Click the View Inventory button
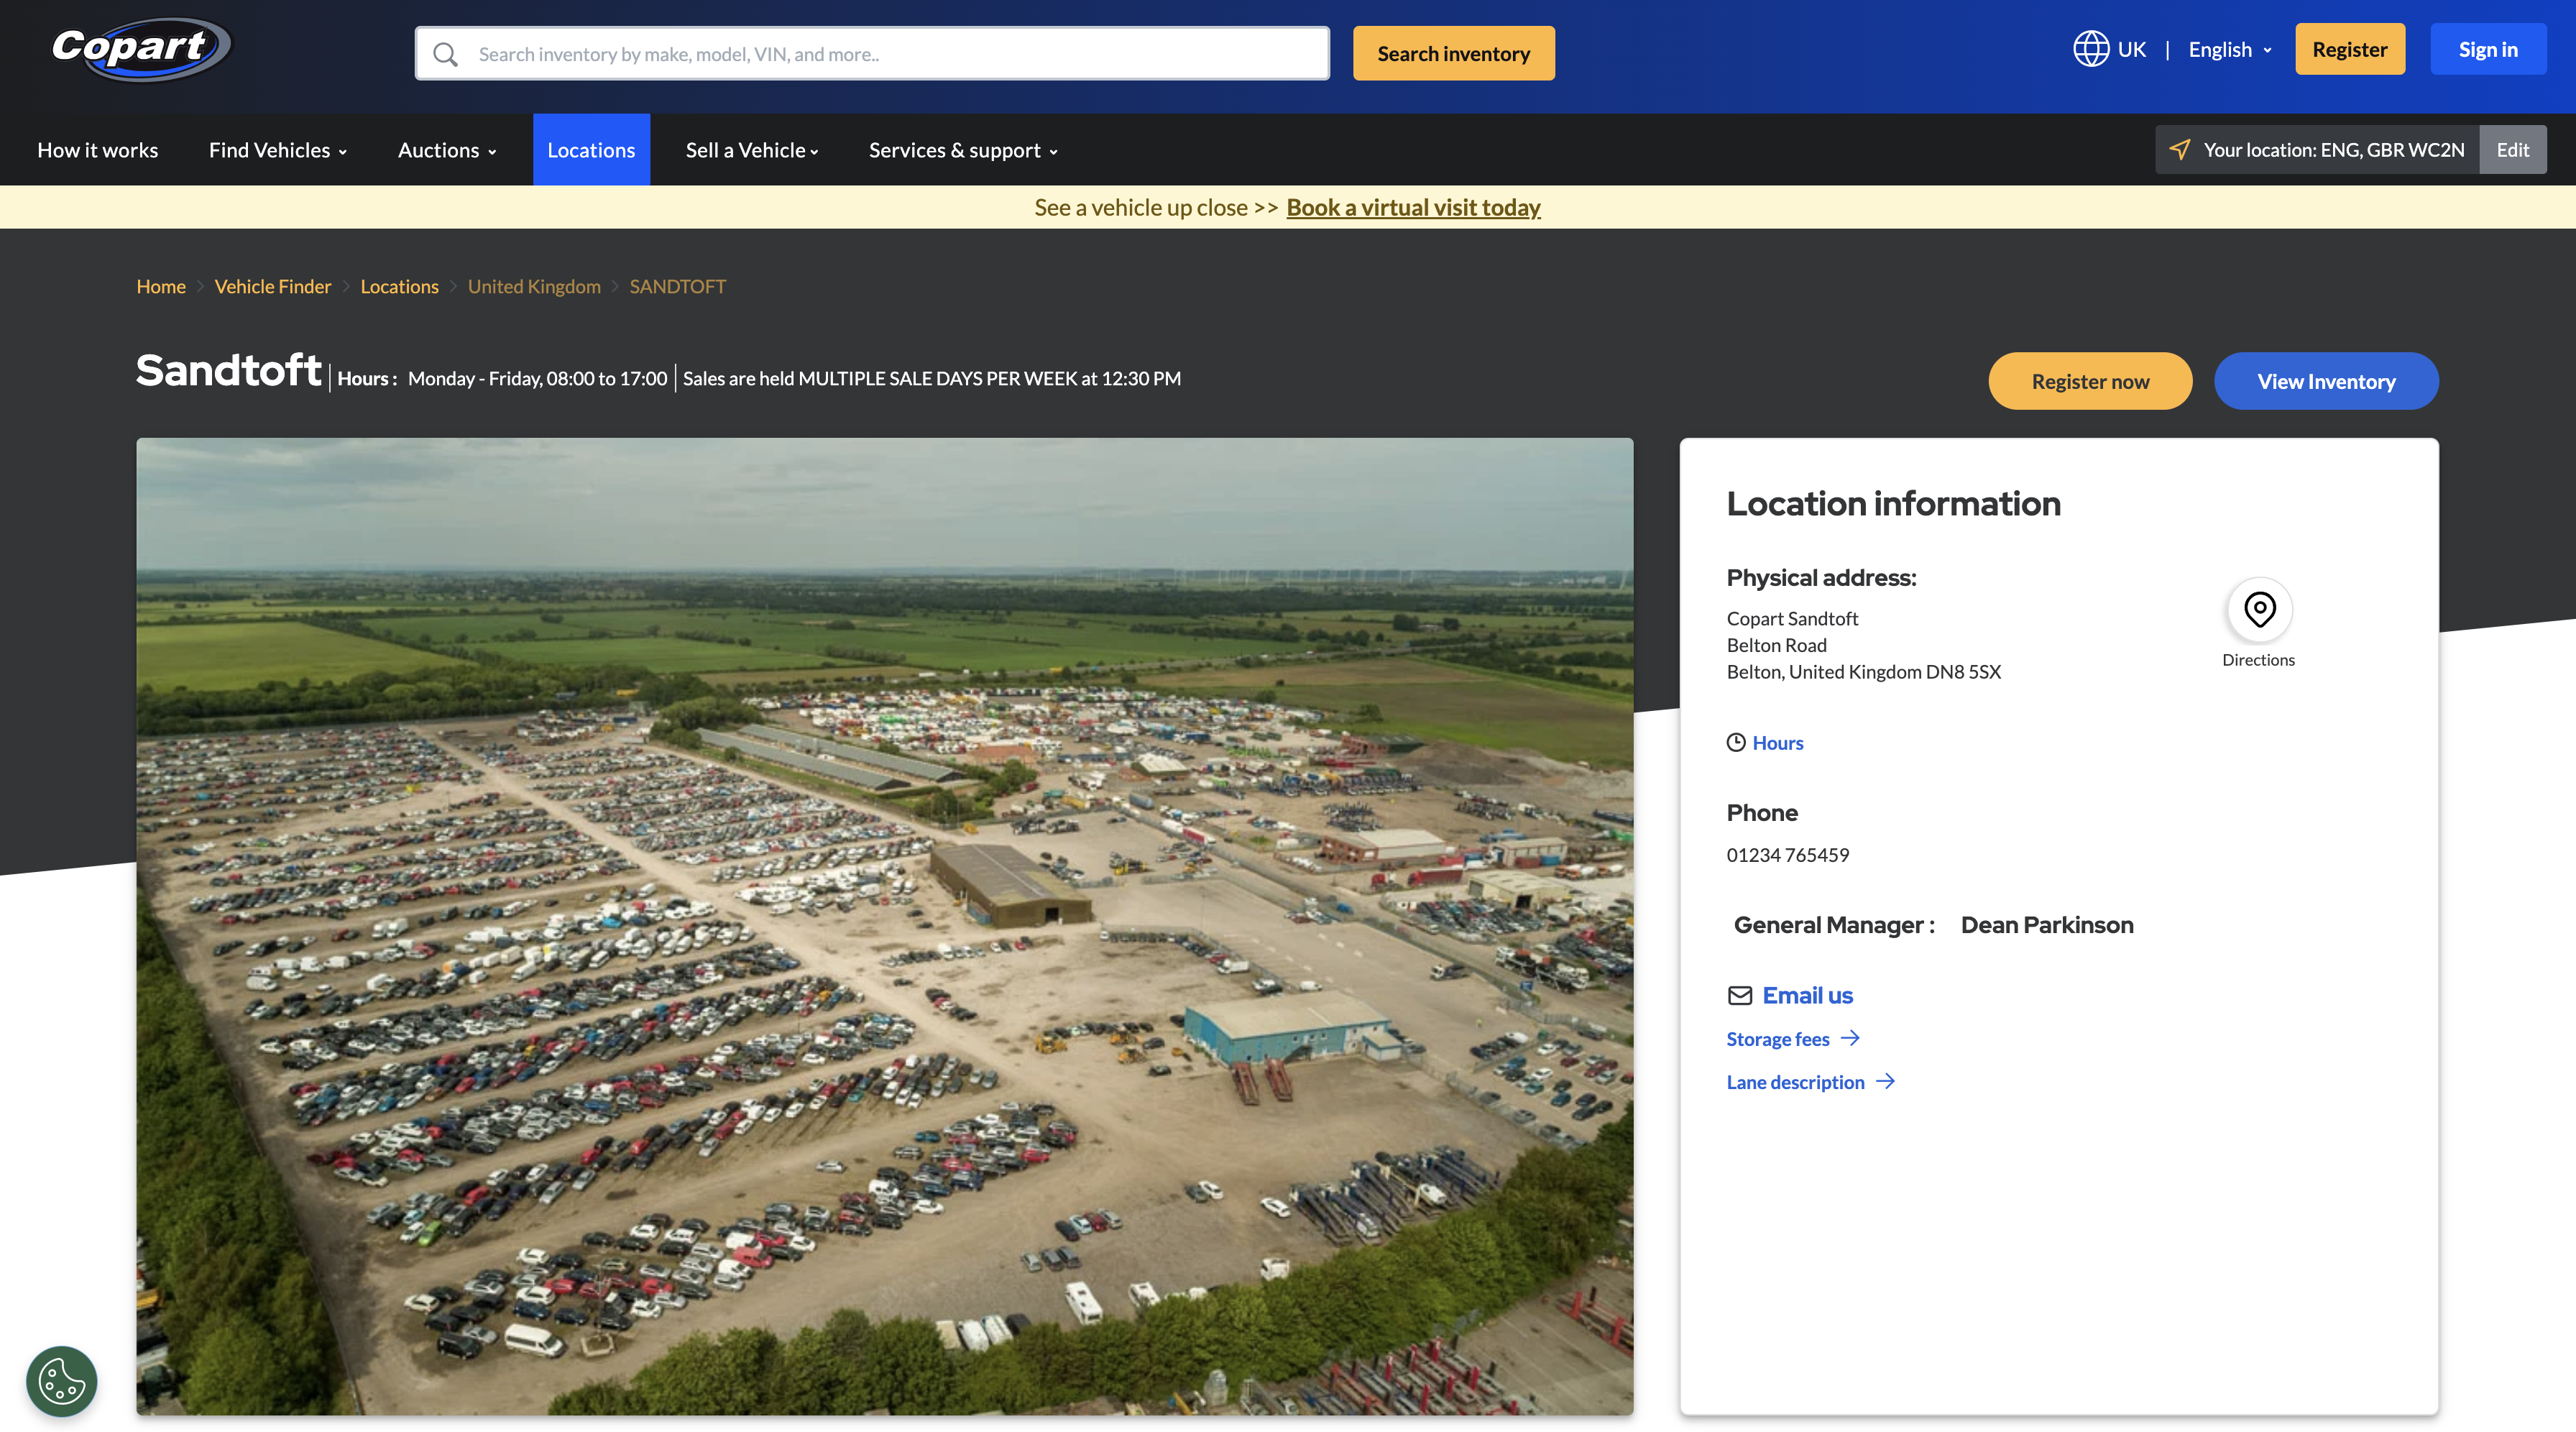Screen dimensions: 2576x1432 [x=2326, y=380]
